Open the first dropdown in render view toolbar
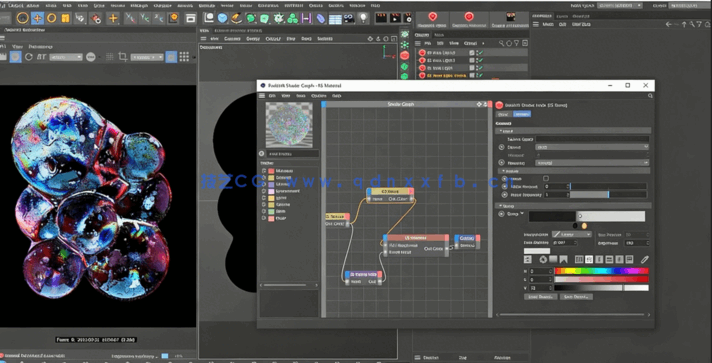This screenshot has width=712, height=363. pos(66,57)
